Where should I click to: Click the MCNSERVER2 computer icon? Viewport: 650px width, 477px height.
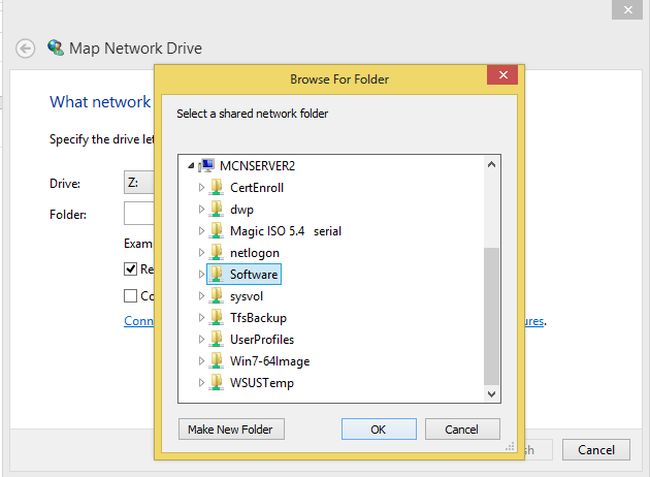[206, 165]
